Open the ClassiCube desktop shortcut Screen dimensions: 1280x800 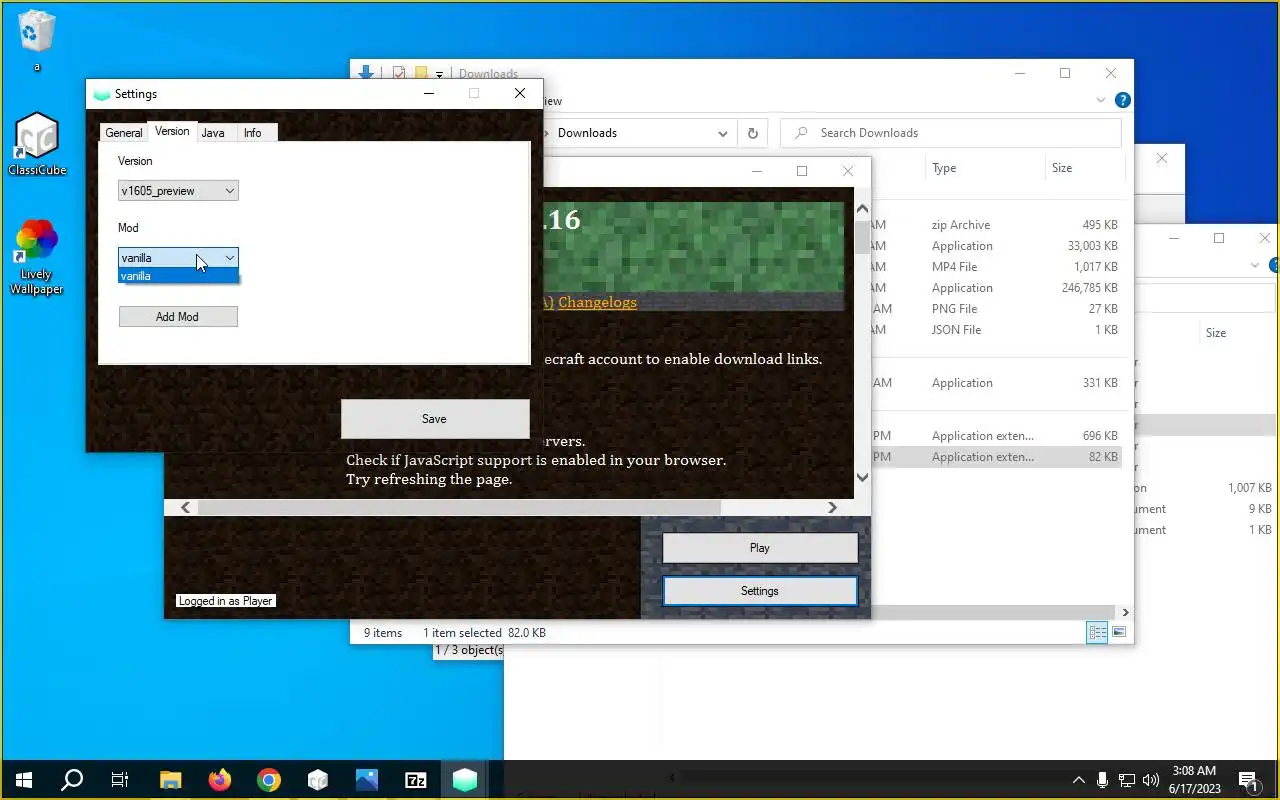point(37,145)
